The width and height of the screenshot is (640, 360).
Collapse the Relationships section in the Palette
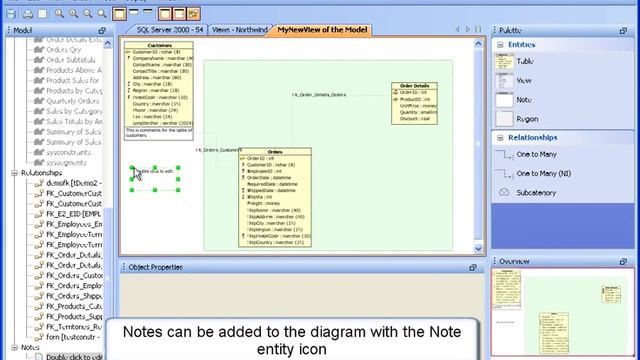[x=500, y=138]
